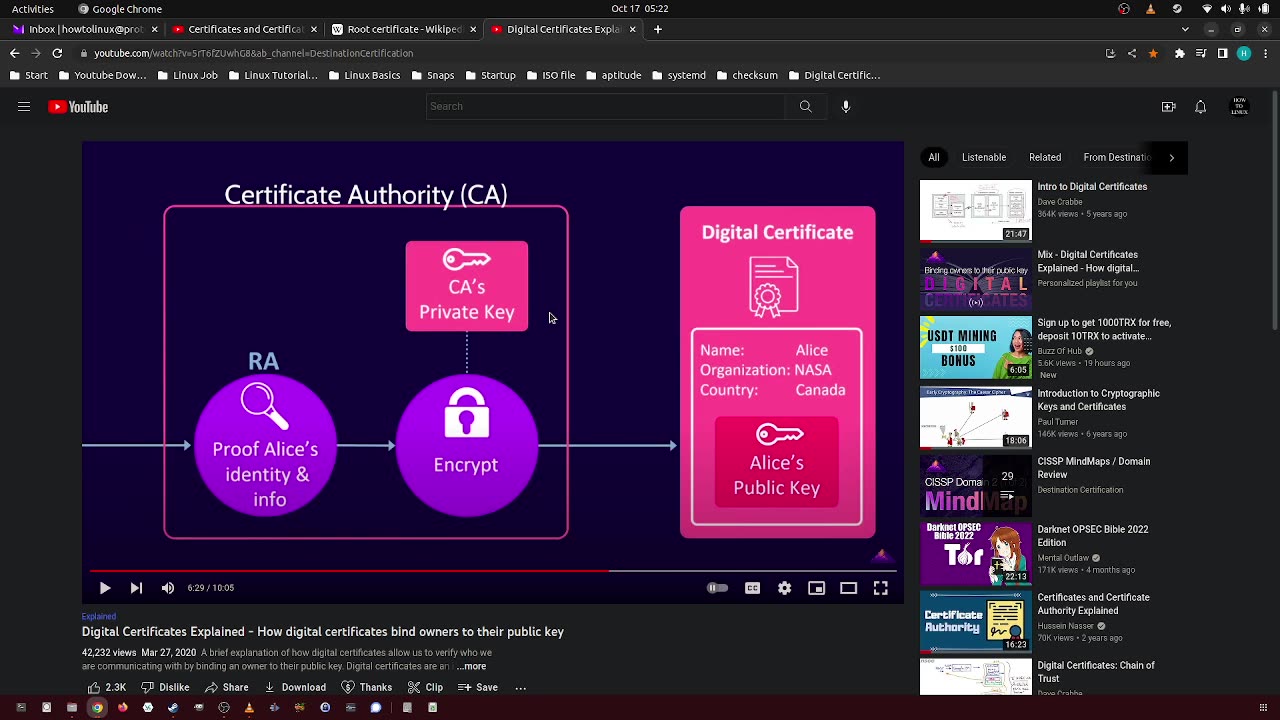This screenshot has height=720, width=1280.
Task: Open the Linux Job bookmark folder
Action: 187,75
